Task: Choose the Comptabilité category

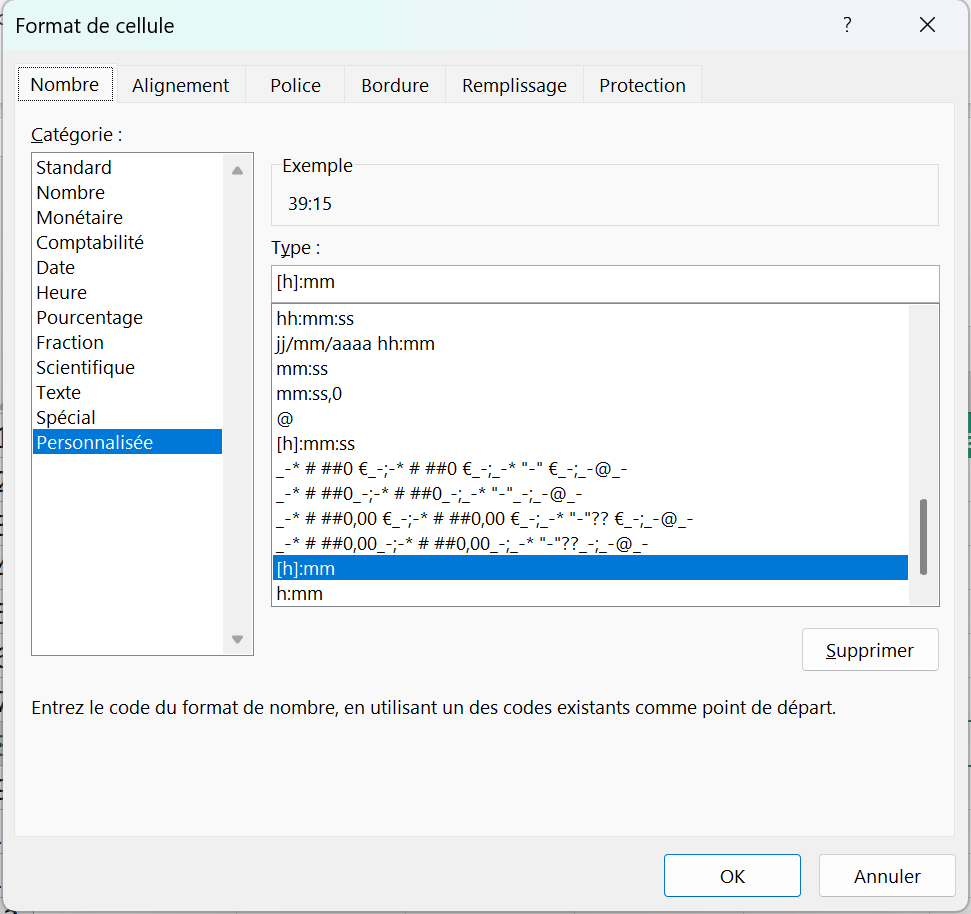Action: point(128,243)
